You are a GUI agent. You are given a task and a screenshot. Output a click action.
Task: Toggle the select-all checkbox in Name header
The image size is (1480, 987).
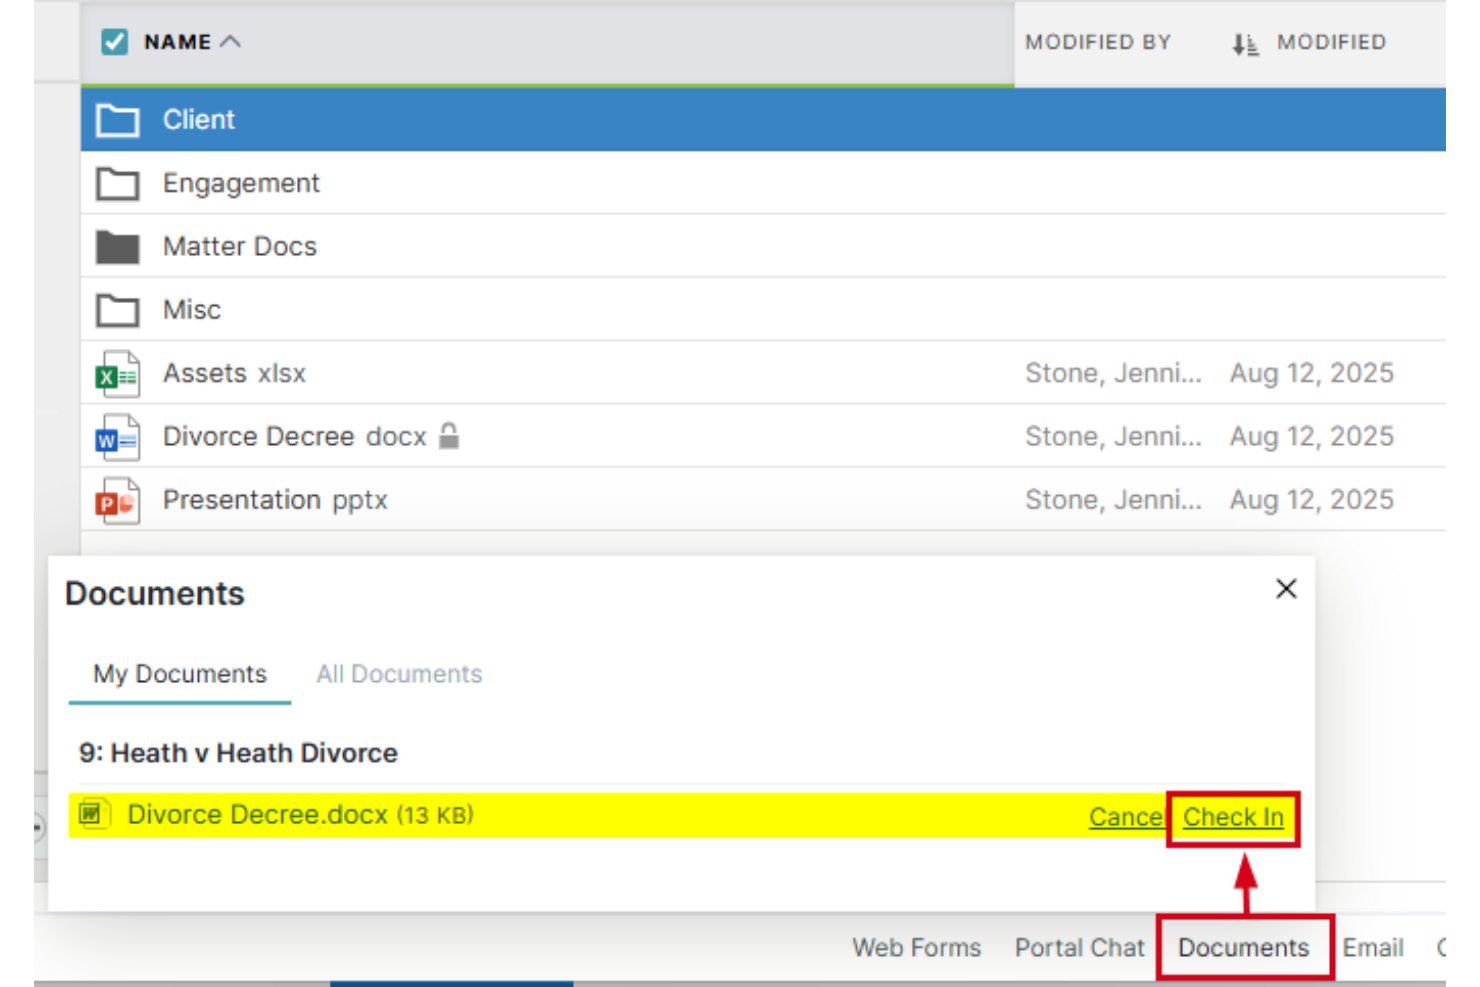(x=113, y=42)
